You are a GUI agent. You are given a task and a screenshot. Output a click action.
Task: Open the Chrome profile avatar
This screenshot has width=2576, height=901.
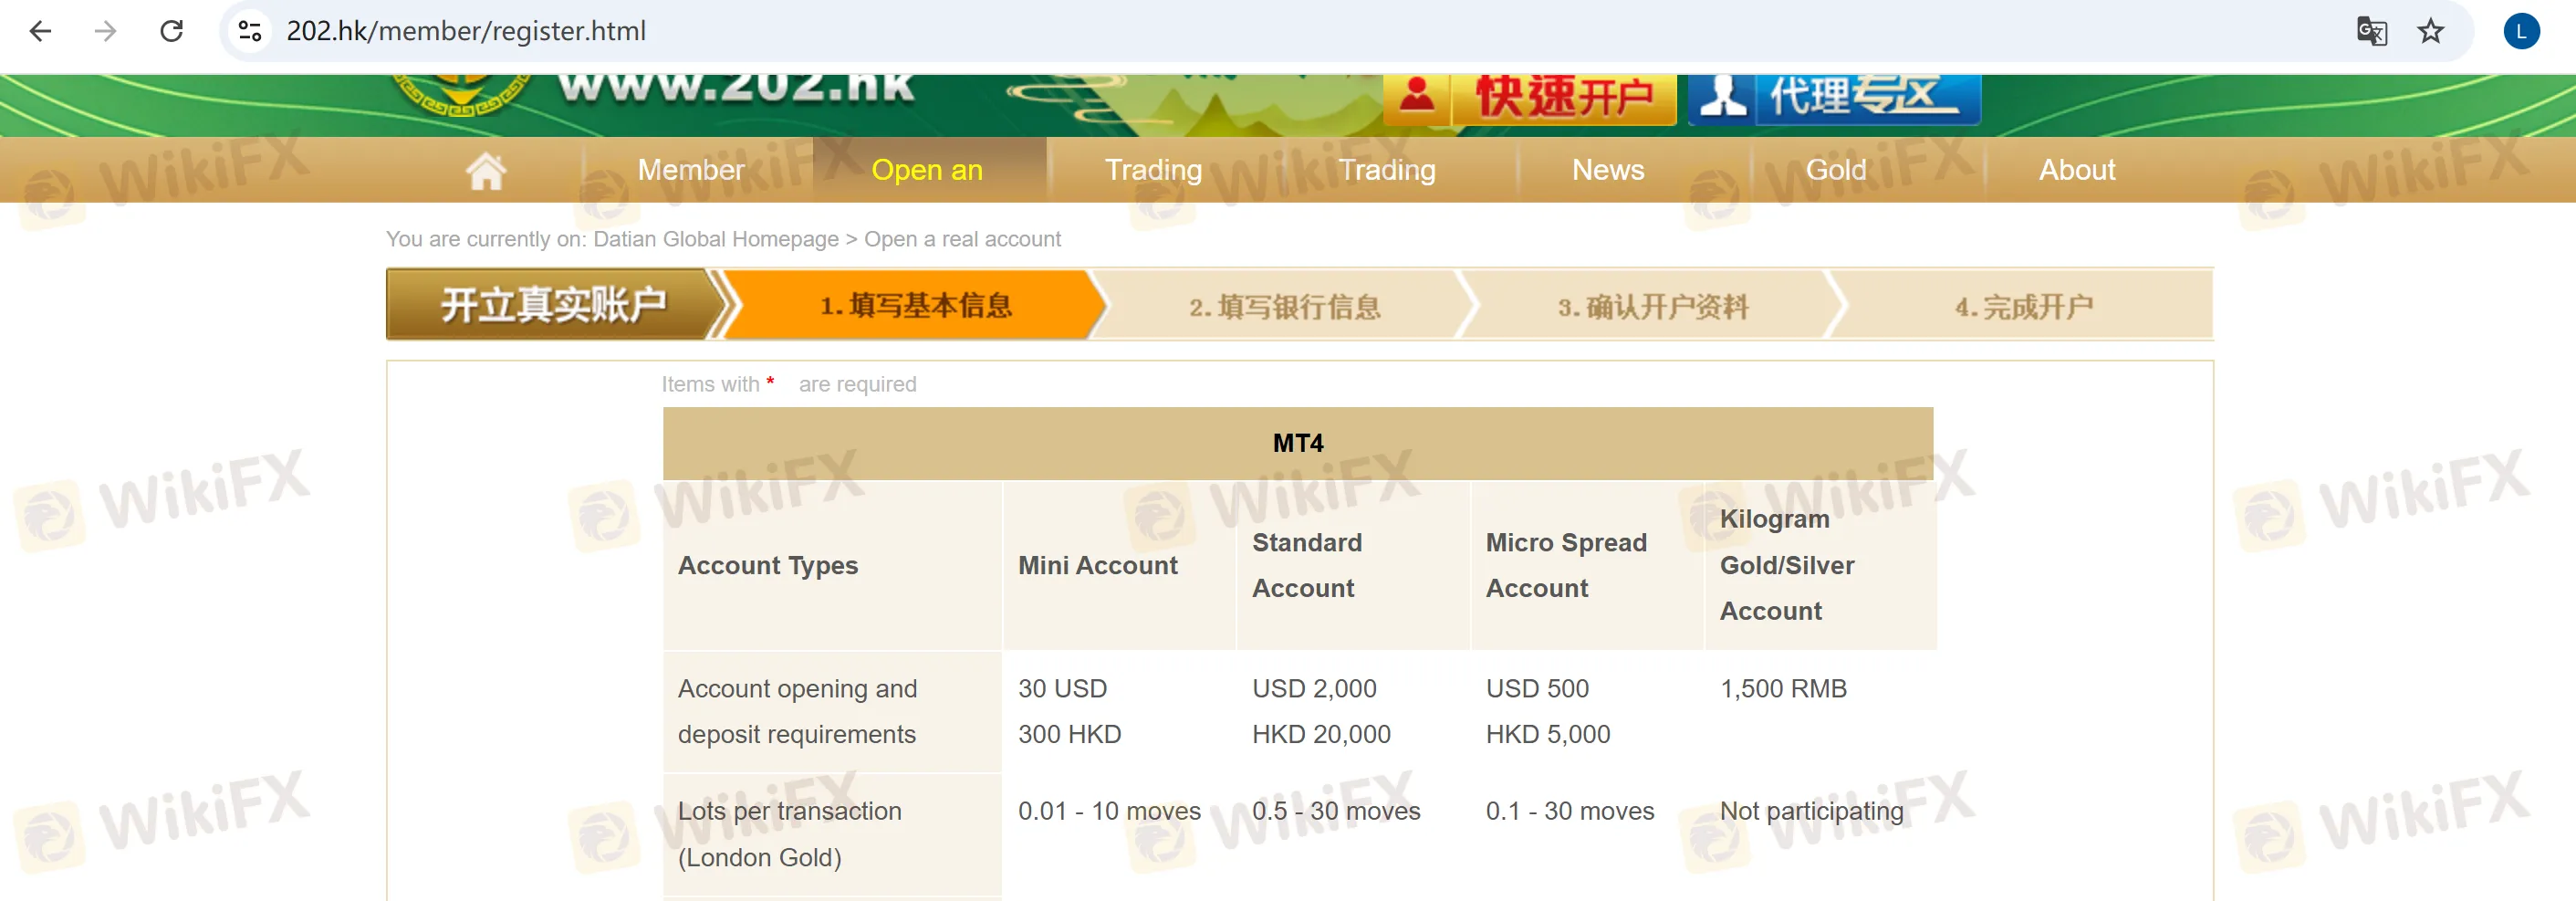click(2521, 31)
